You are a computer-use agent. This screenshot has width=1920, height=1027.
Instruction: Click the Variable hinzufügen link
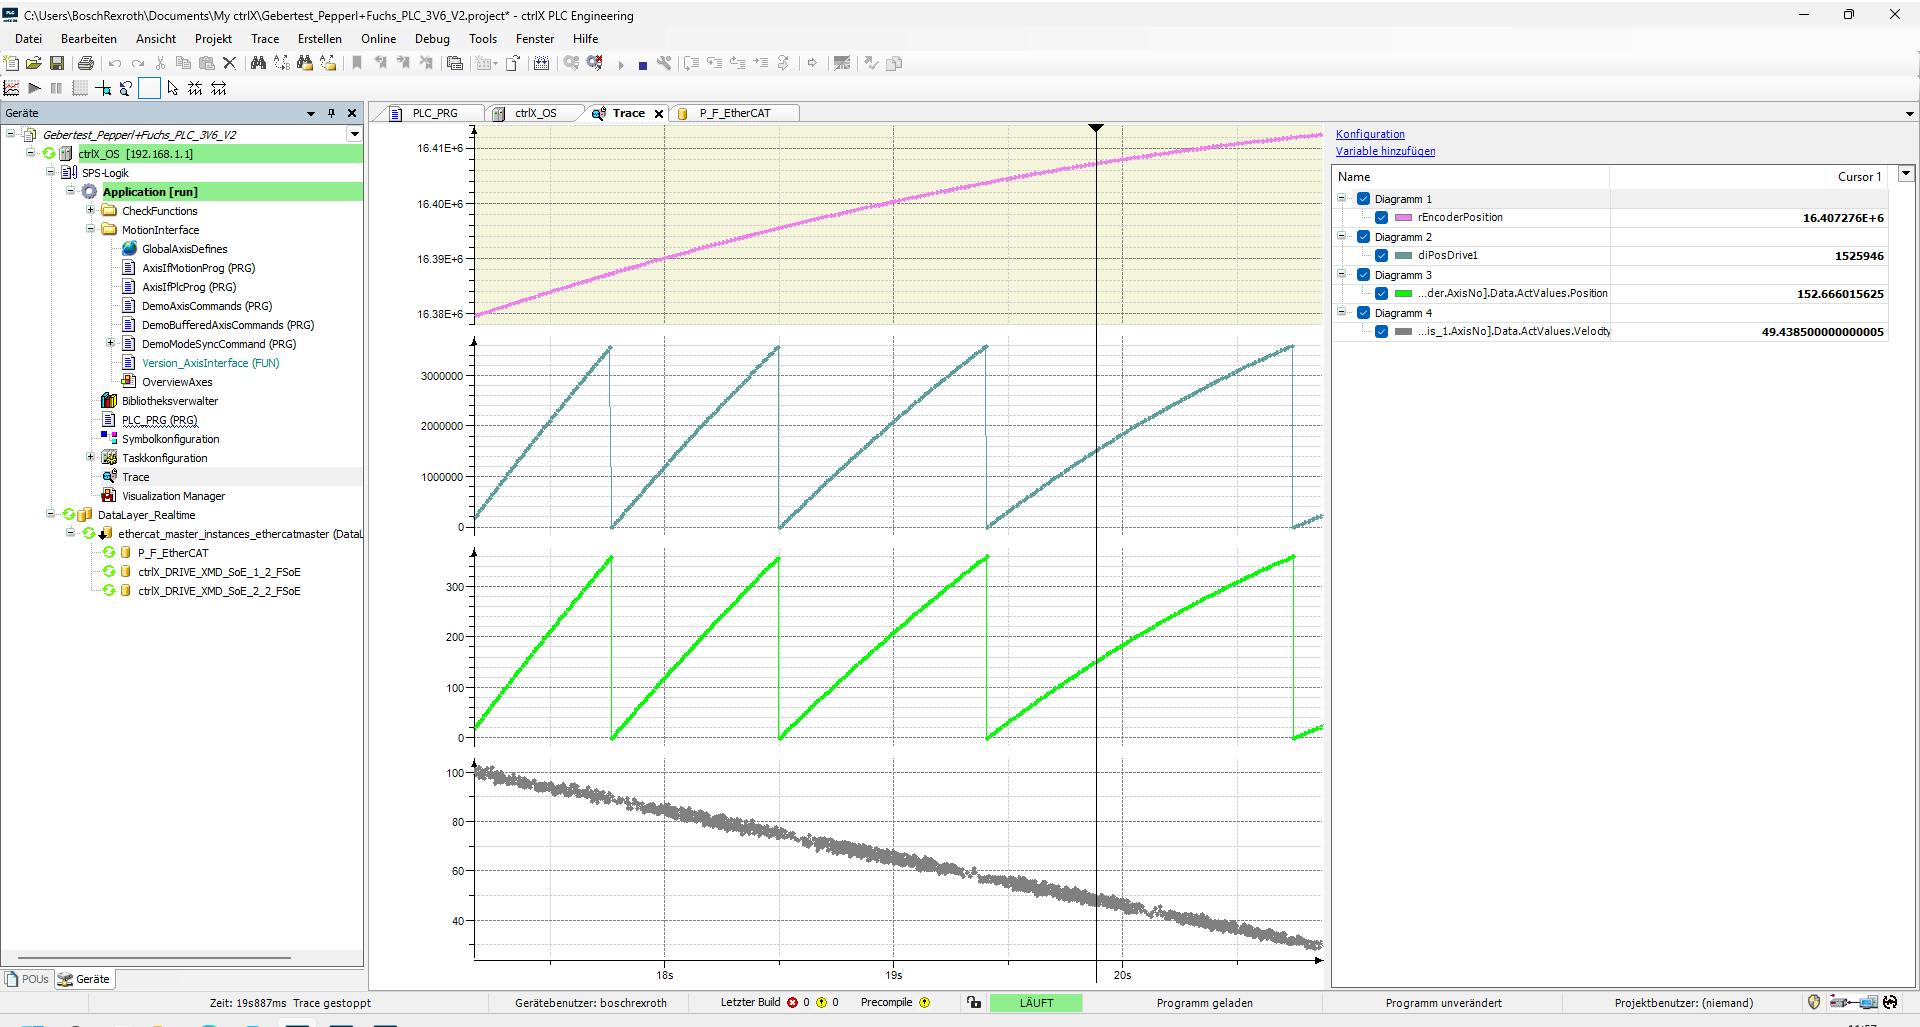pos(1385,151)
